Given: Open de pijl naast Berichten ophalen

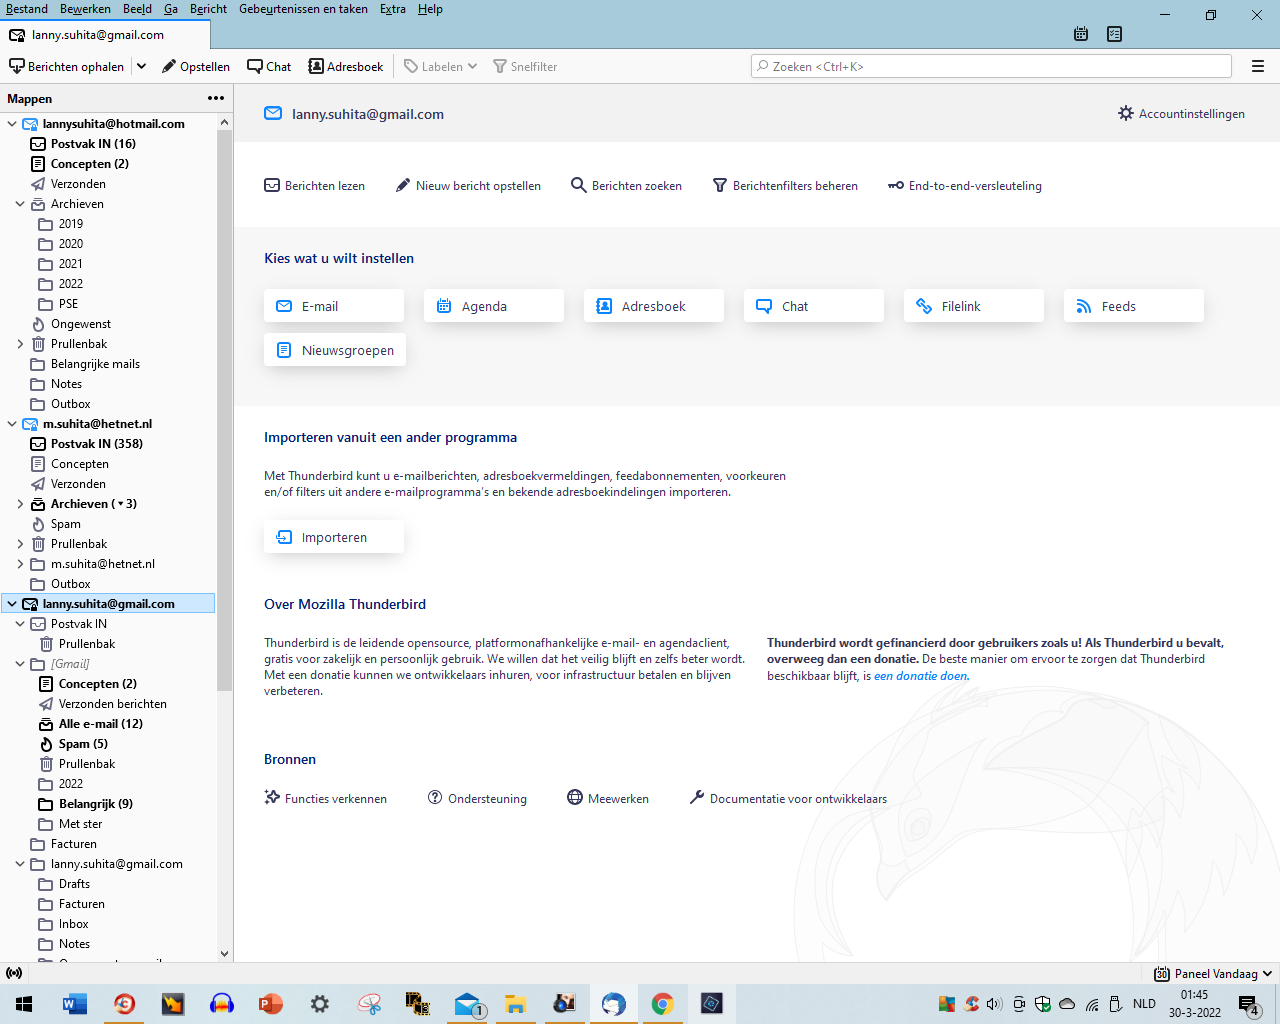Looking at the screenshot, I should click(x=141, y=66).
